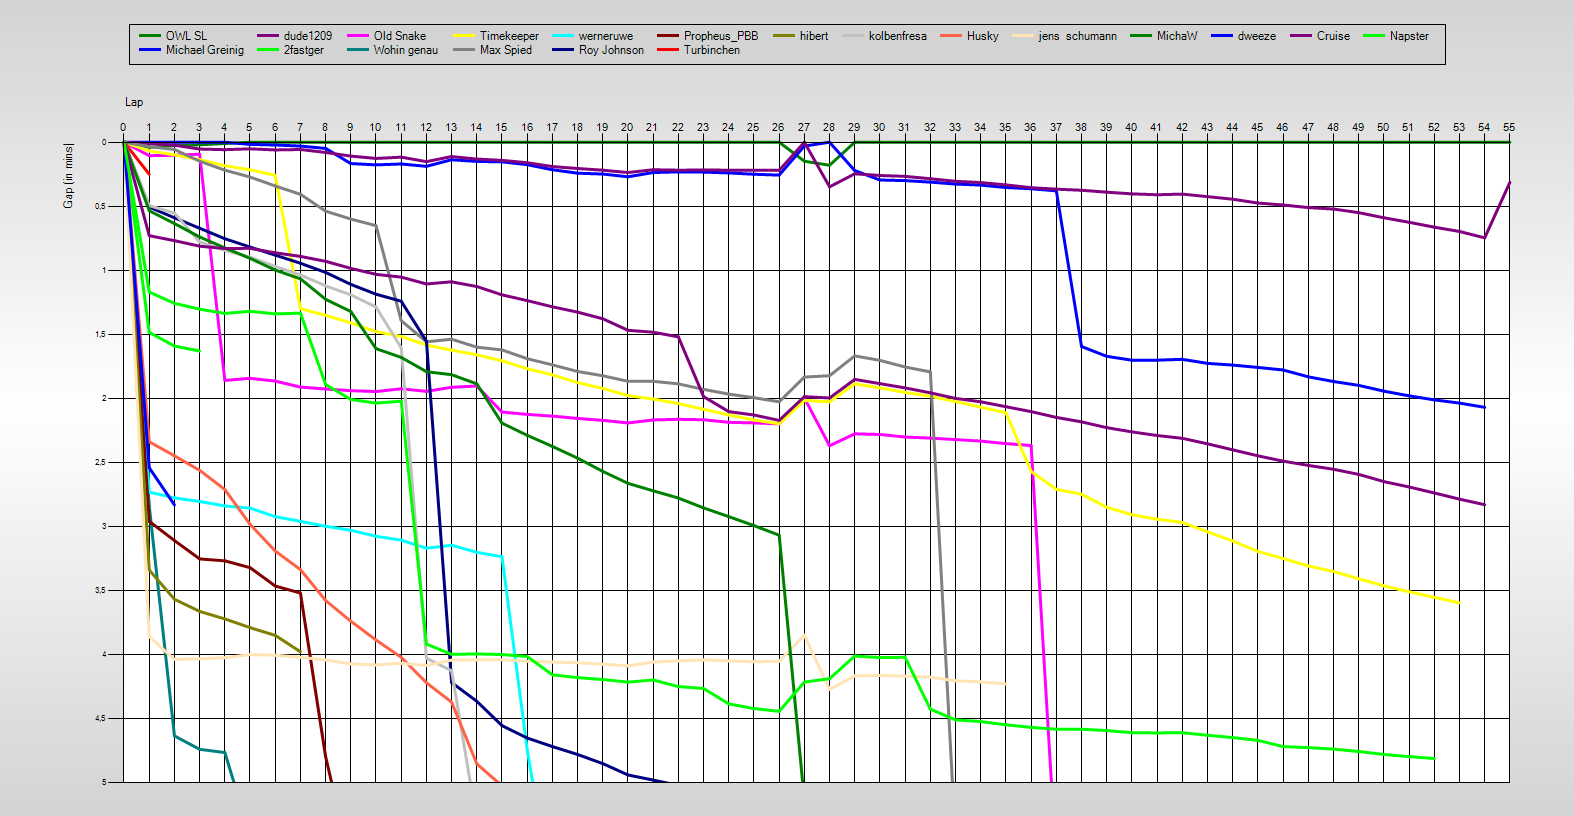1574x816 pixels.
Task: Click the Cruise legend label
Action: (1333, 36)
